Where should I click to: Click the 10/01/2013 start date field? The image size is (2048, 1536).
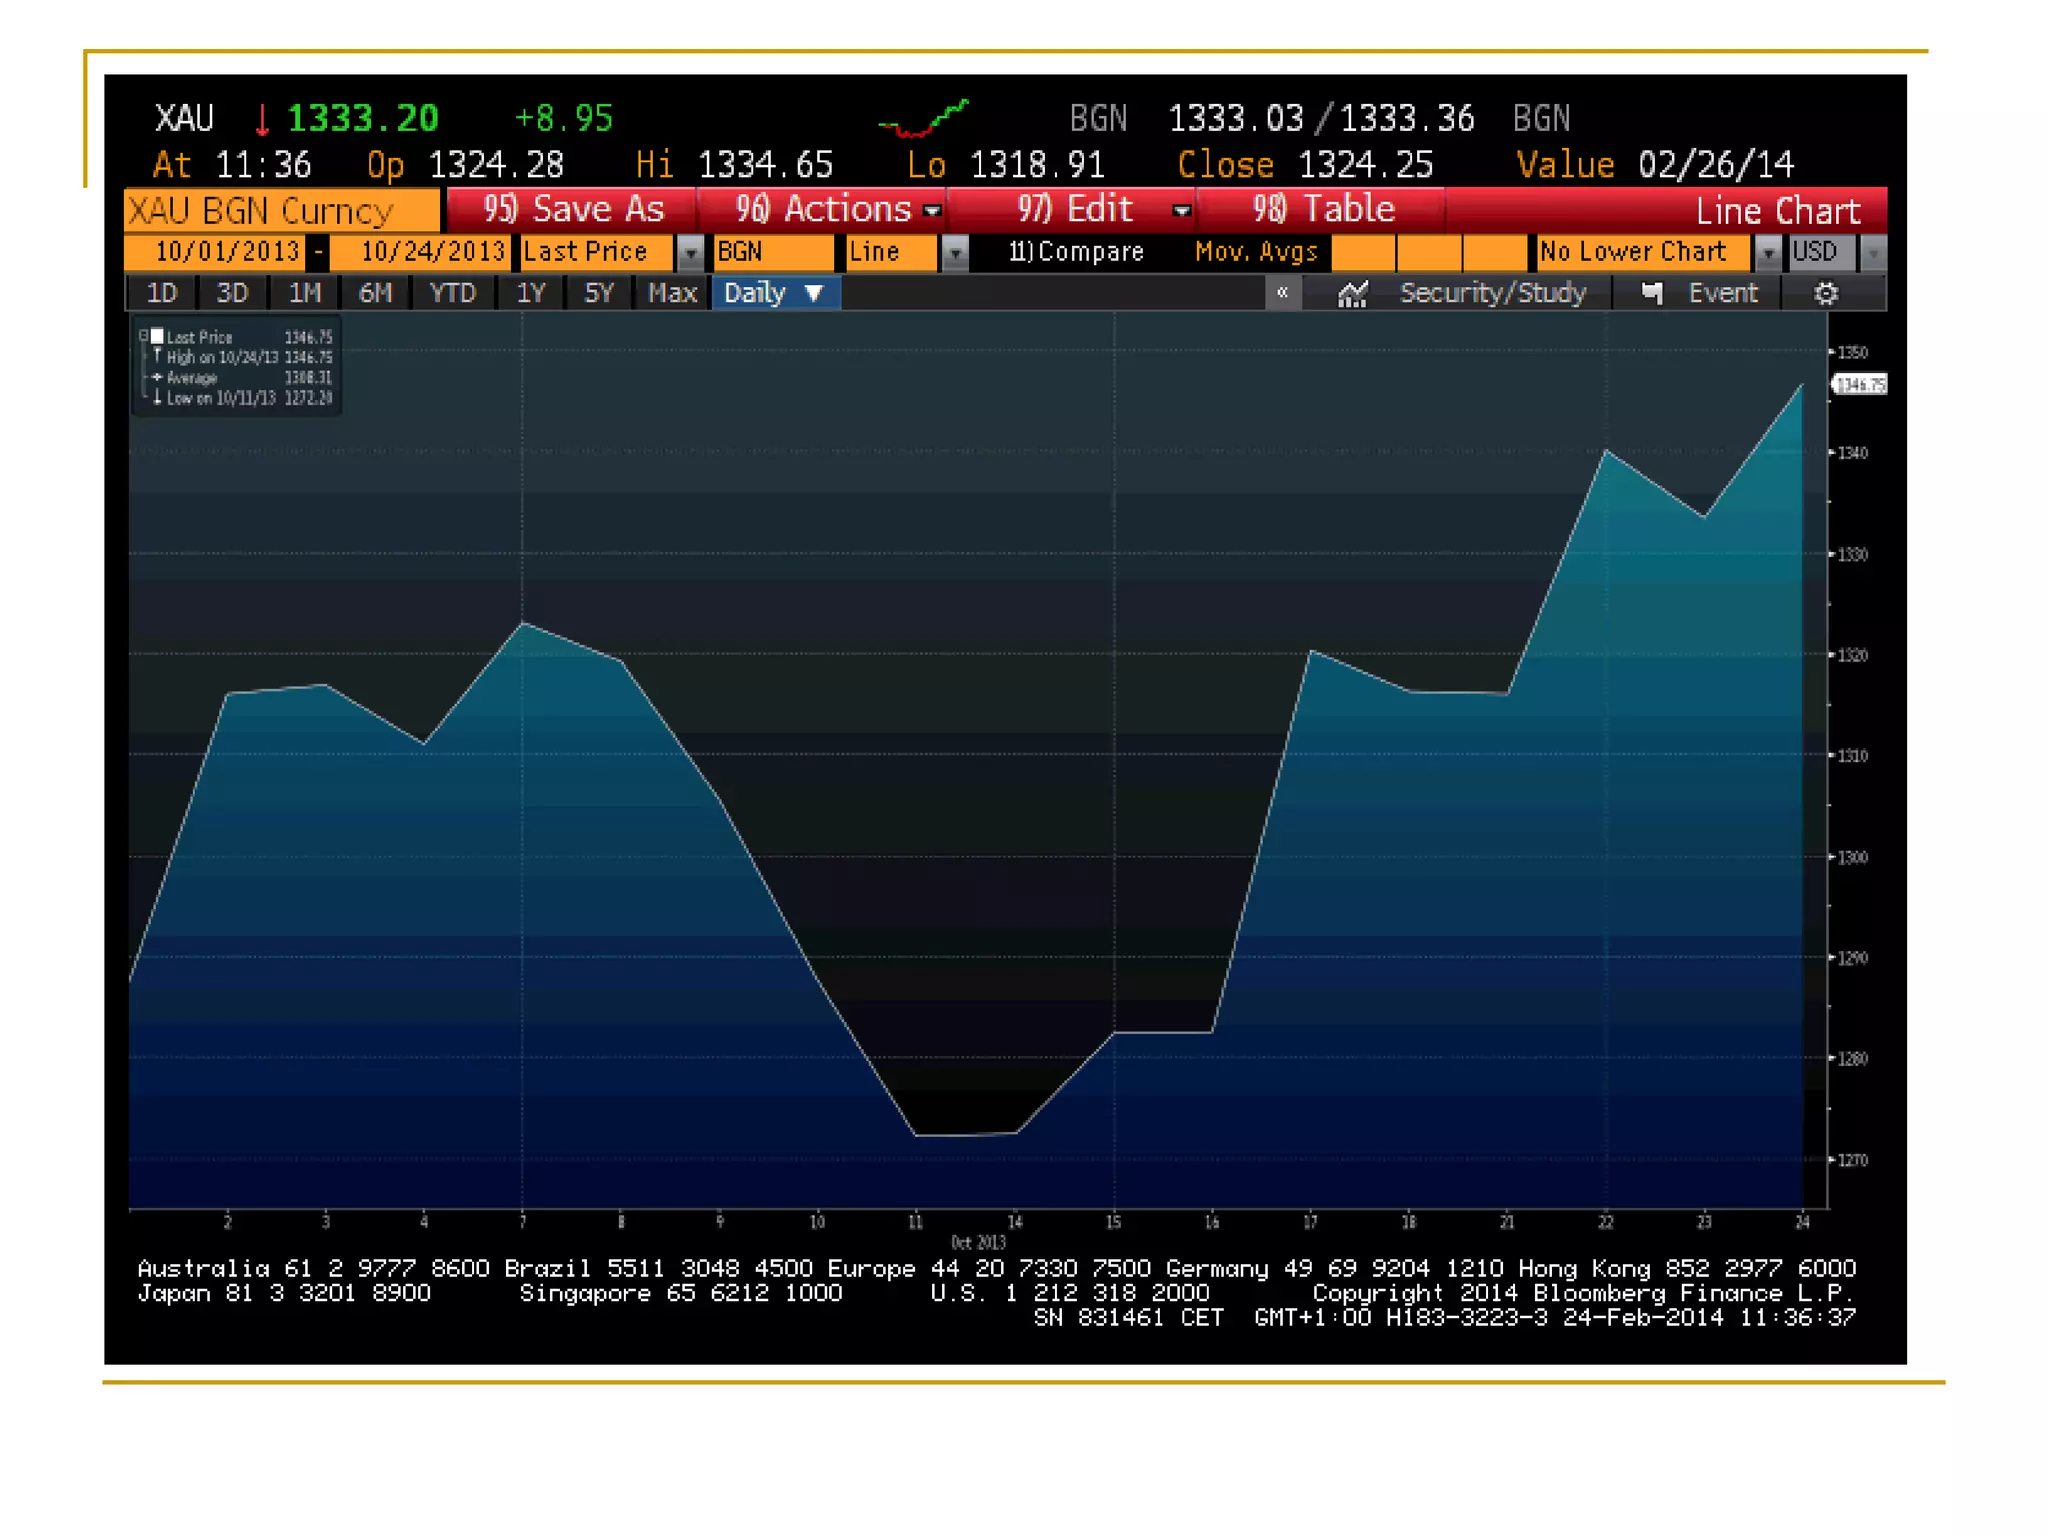[x=227, y=252]
